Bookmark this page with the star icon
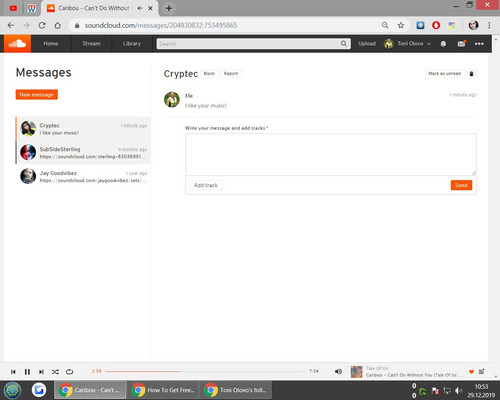 click(401, 25)
